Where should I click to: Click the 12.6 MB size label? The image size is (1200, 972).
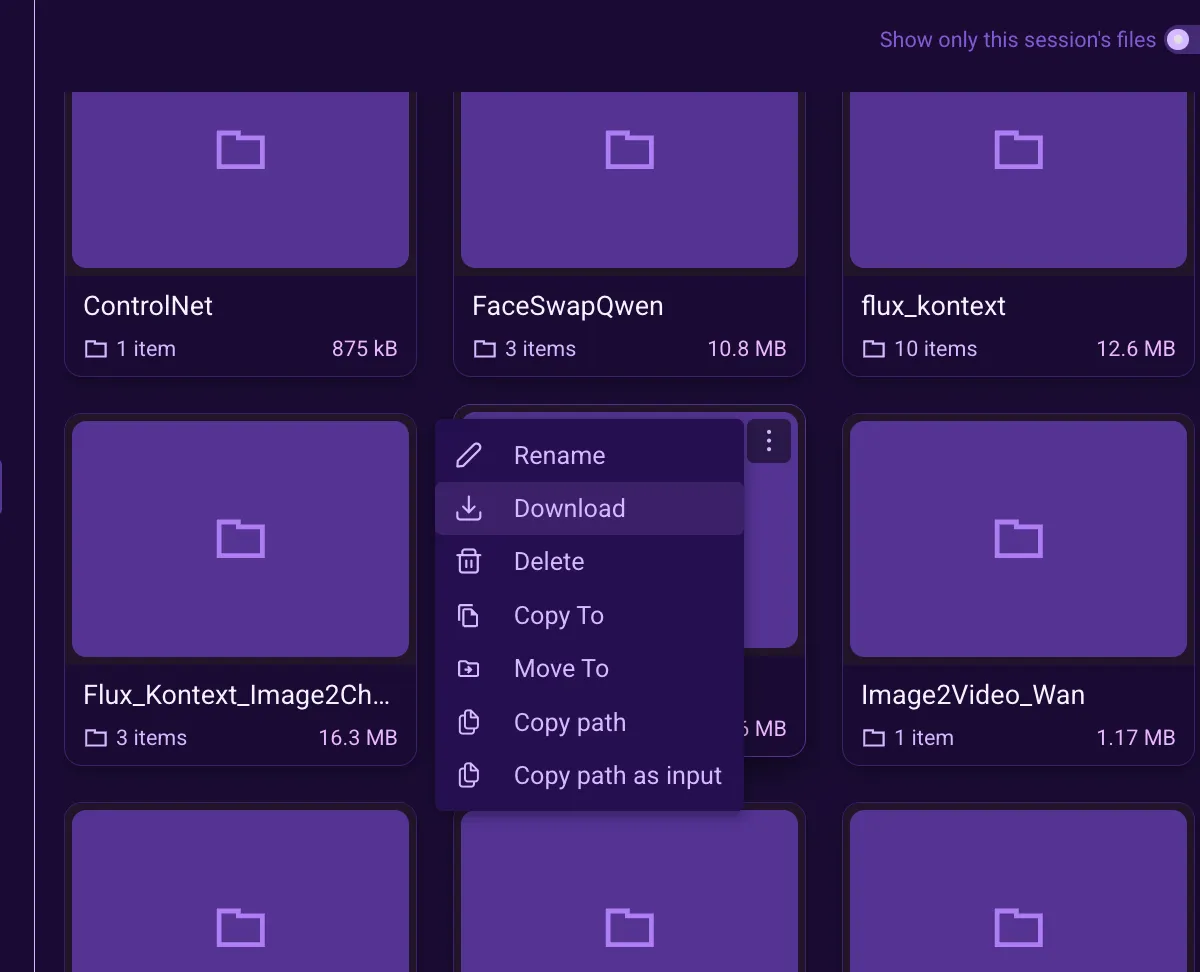(1136, 349)
